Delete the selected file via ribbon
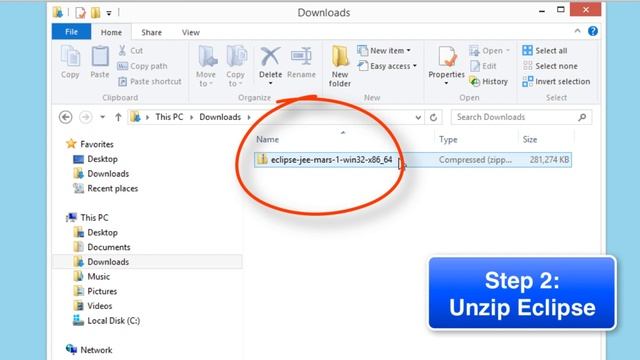Viewport: 640px width, 360px height. pos(270,65)
